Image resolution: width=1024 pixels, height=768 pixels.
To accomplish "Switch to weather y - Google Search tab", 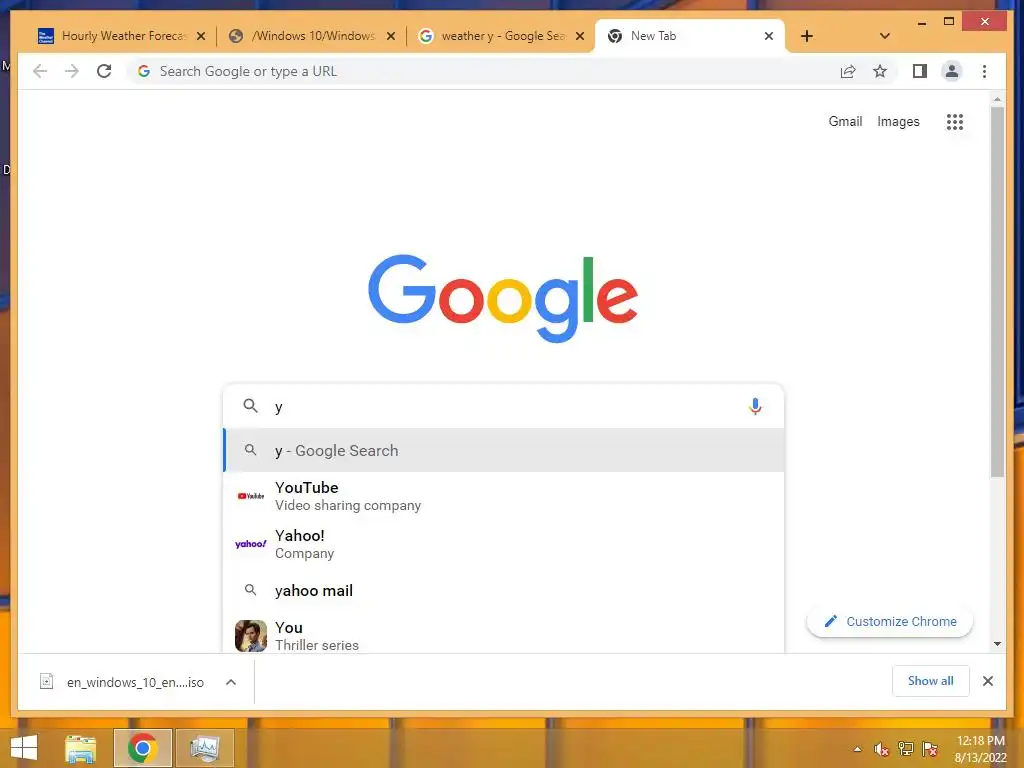I will pos(501,36).
